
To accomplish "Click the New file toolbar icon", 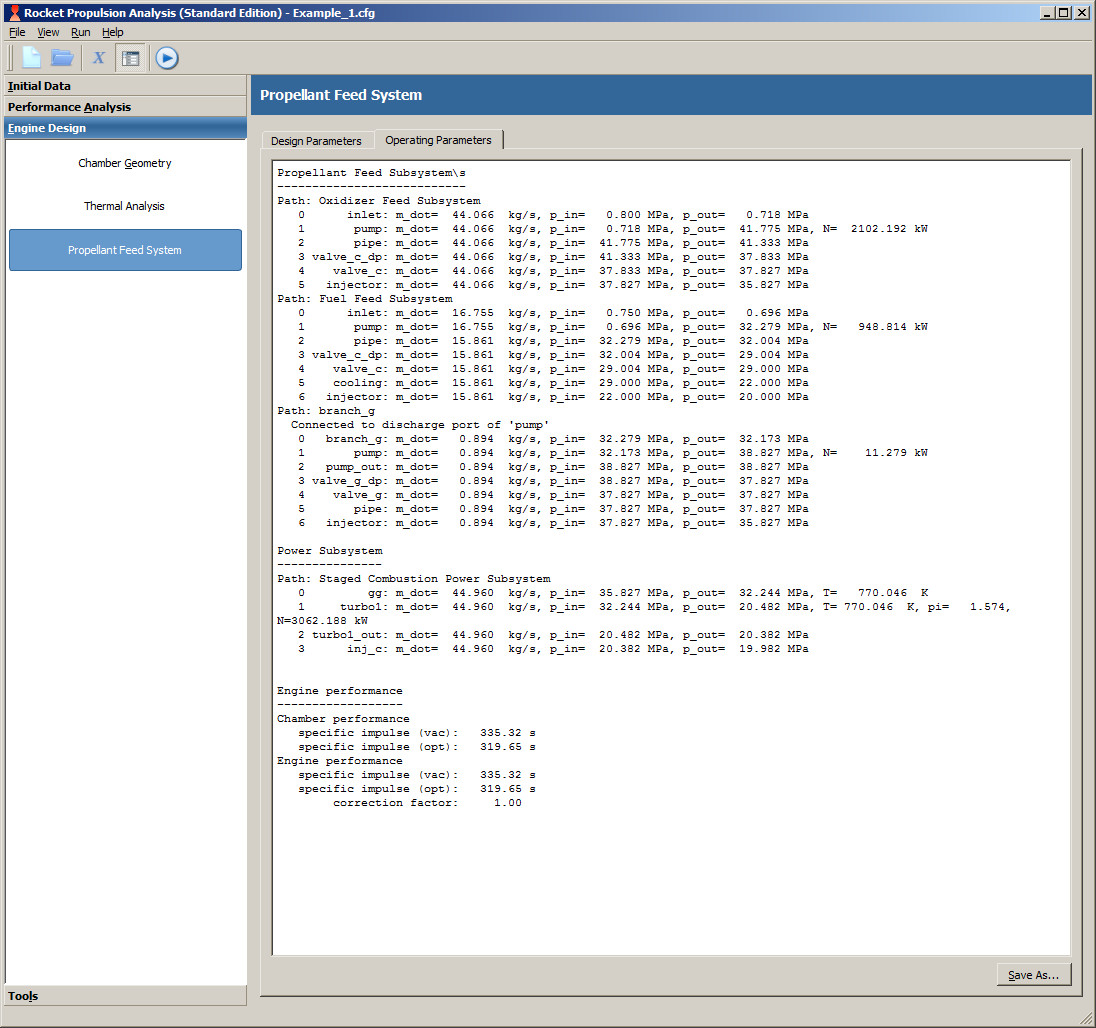I will tap(31, 58).
